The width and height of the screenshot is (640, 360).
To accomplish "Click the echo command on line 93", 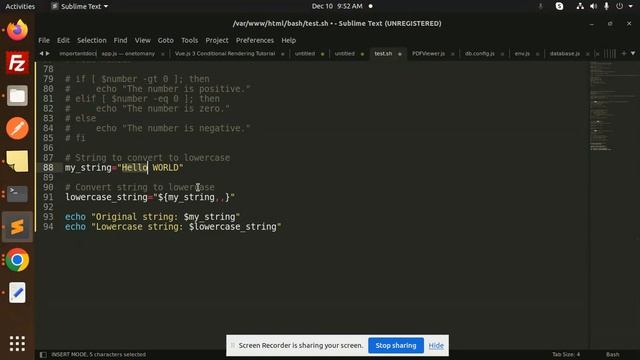I will 76,217.
